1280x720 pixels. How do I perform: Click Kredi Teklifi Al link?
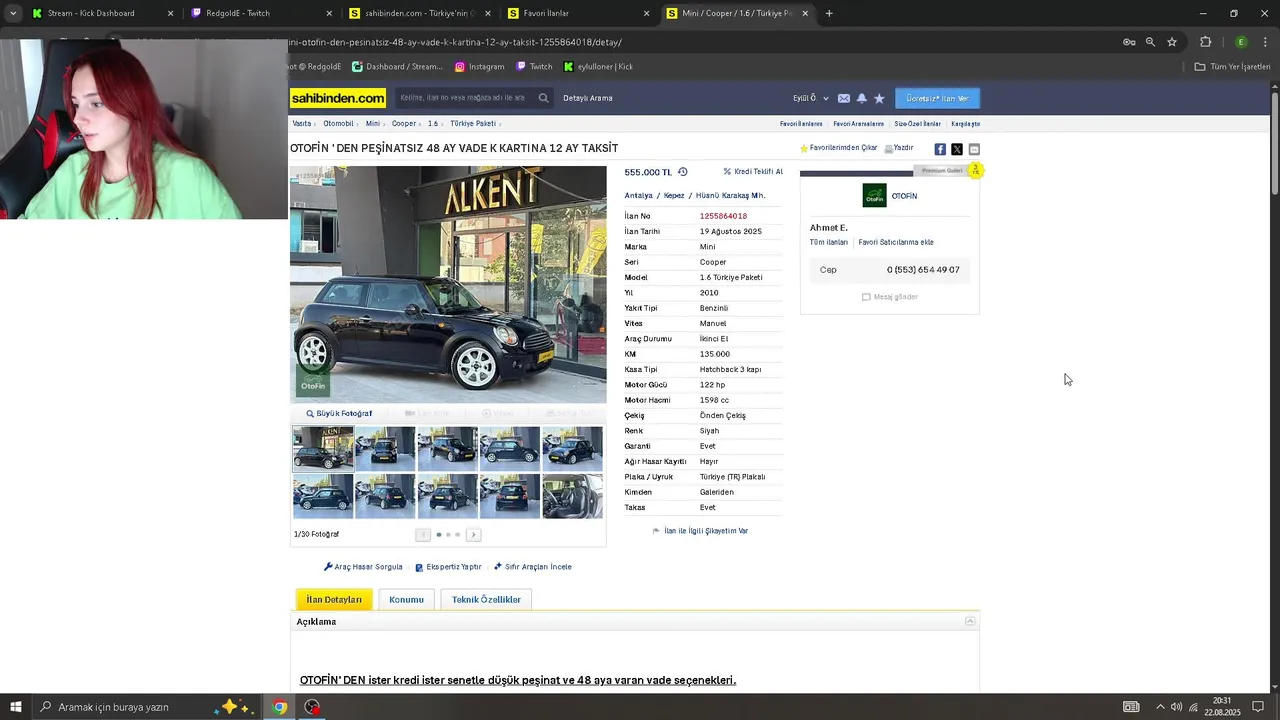753,172
